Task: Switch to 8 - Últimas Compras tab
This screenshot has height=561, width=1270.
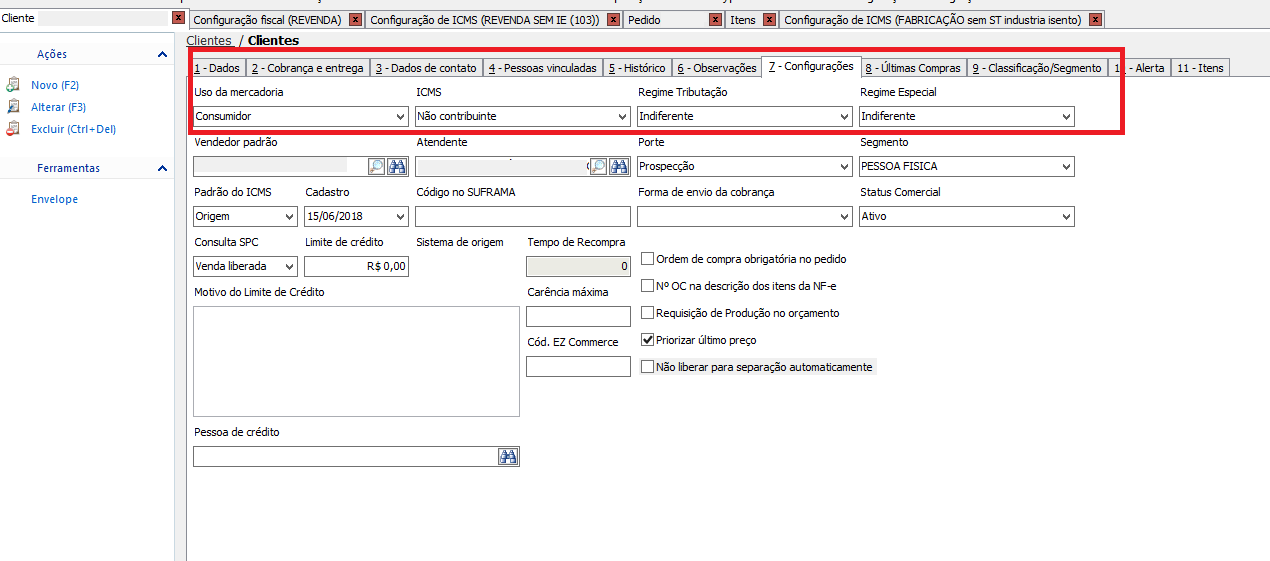Action: point(913,68)
